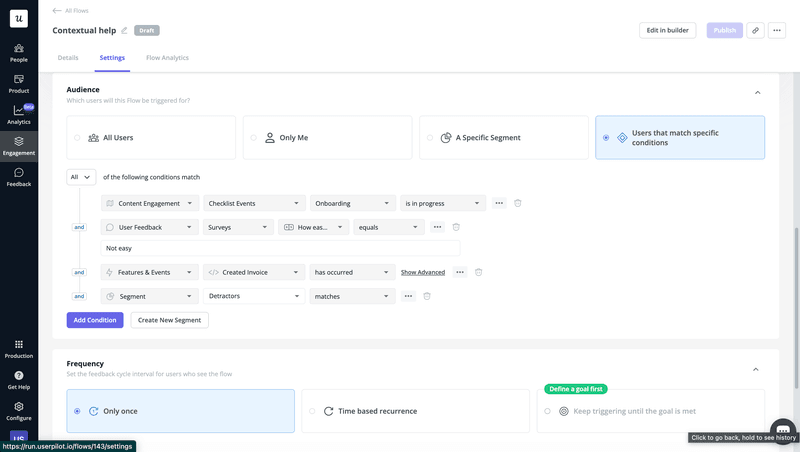
Task: Open the User Feedback dropdown
Action: coord(150,227)
